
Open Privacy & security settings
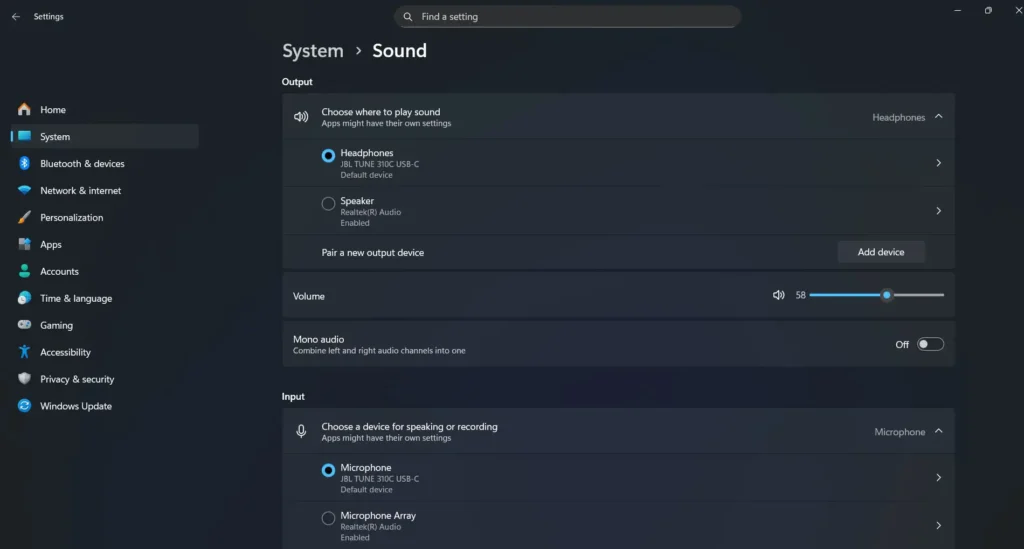coord(104,379)
